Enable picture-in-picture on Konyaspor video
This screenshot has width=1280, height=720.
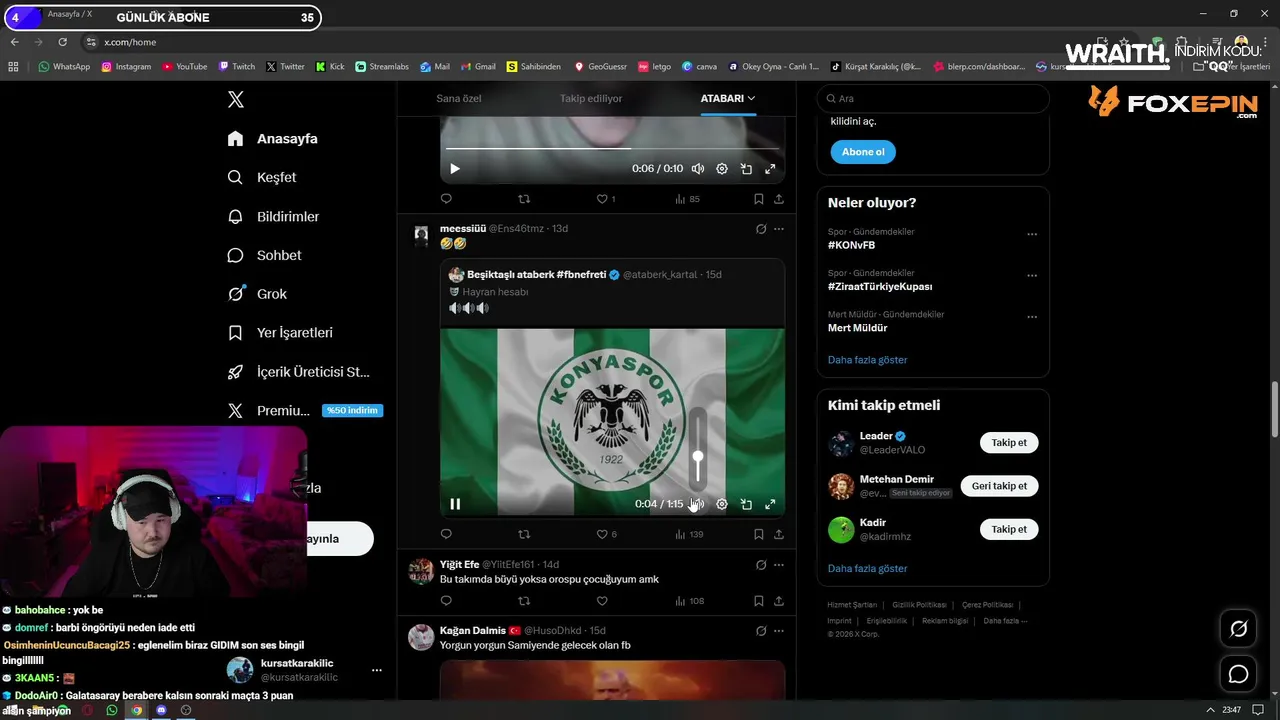[746, 504]
